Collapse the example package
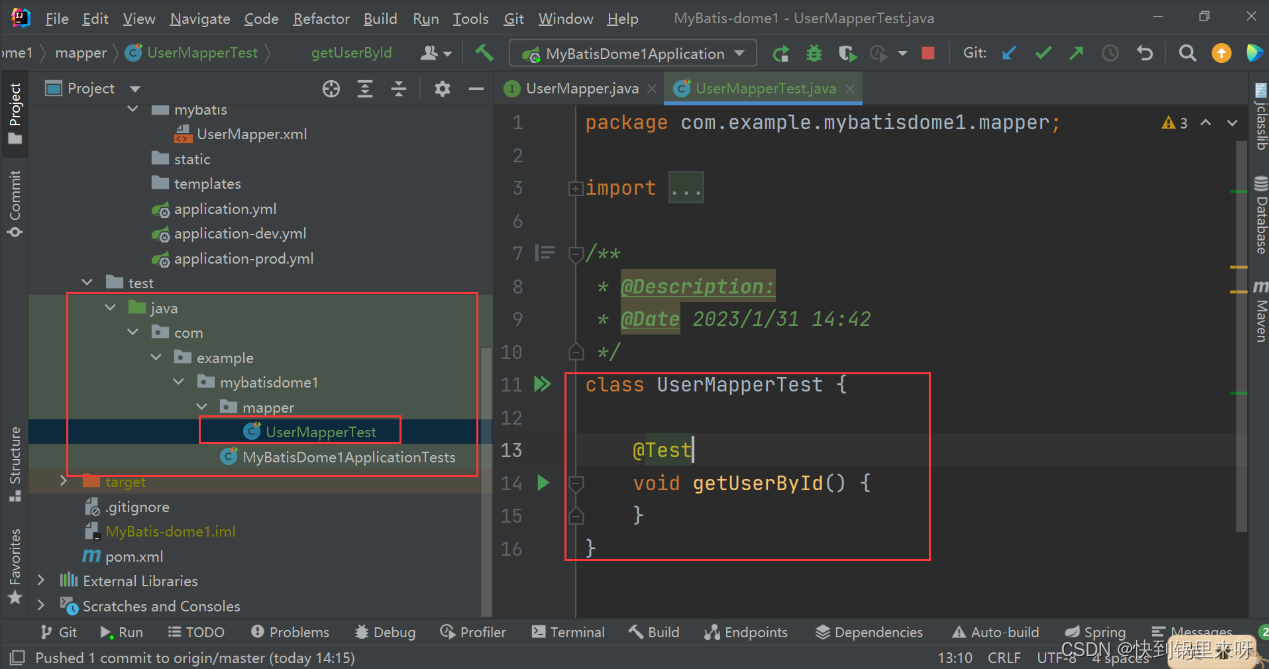This screenshot has width=1269, height=669. (156, 357)
